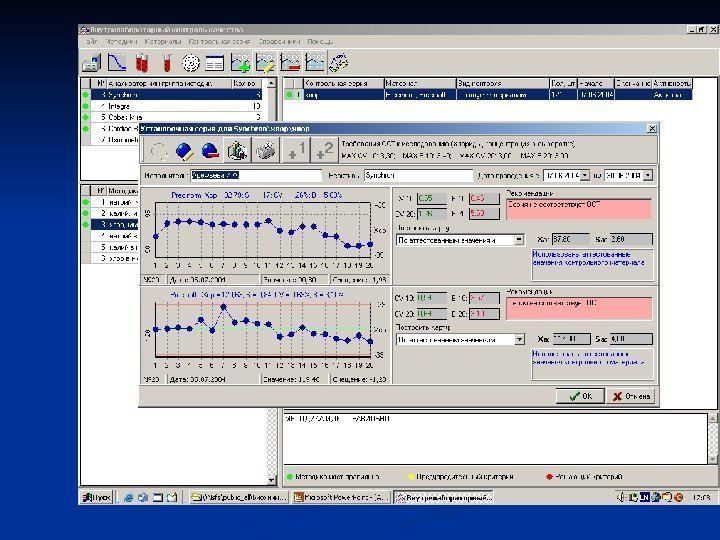Click point 11 on upper control chart
This screenshot has width=720, height=540.
click(269, 221)
